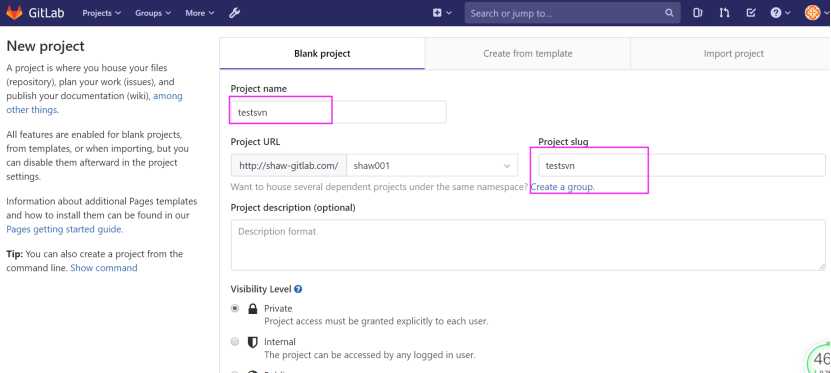Open the issues icon in navbar
The width and height of the screenshot is (831, 373).
tap(697, 13)
